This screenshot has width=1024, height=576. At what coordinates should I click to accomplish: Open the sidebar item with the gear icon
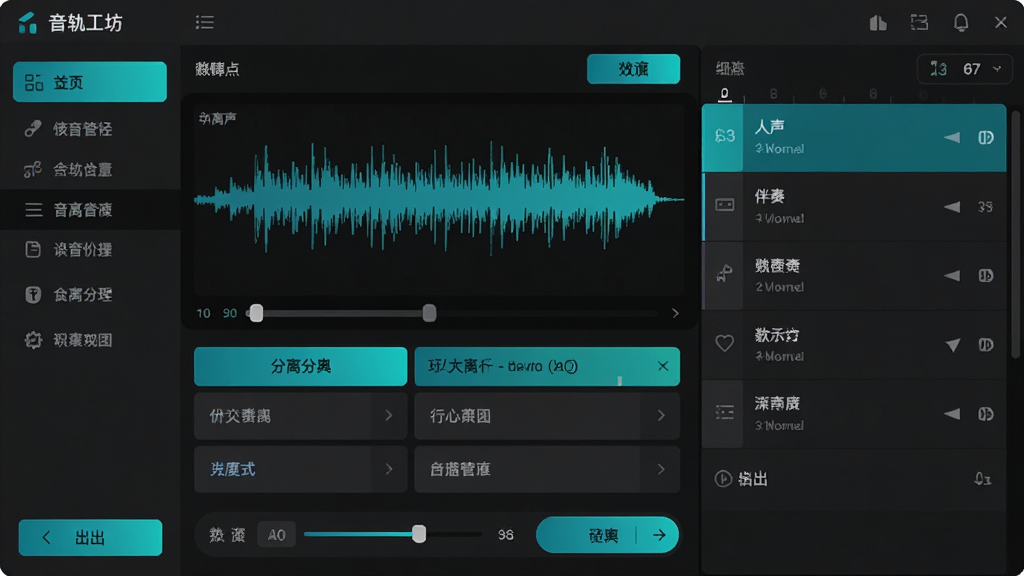[90, 340]
